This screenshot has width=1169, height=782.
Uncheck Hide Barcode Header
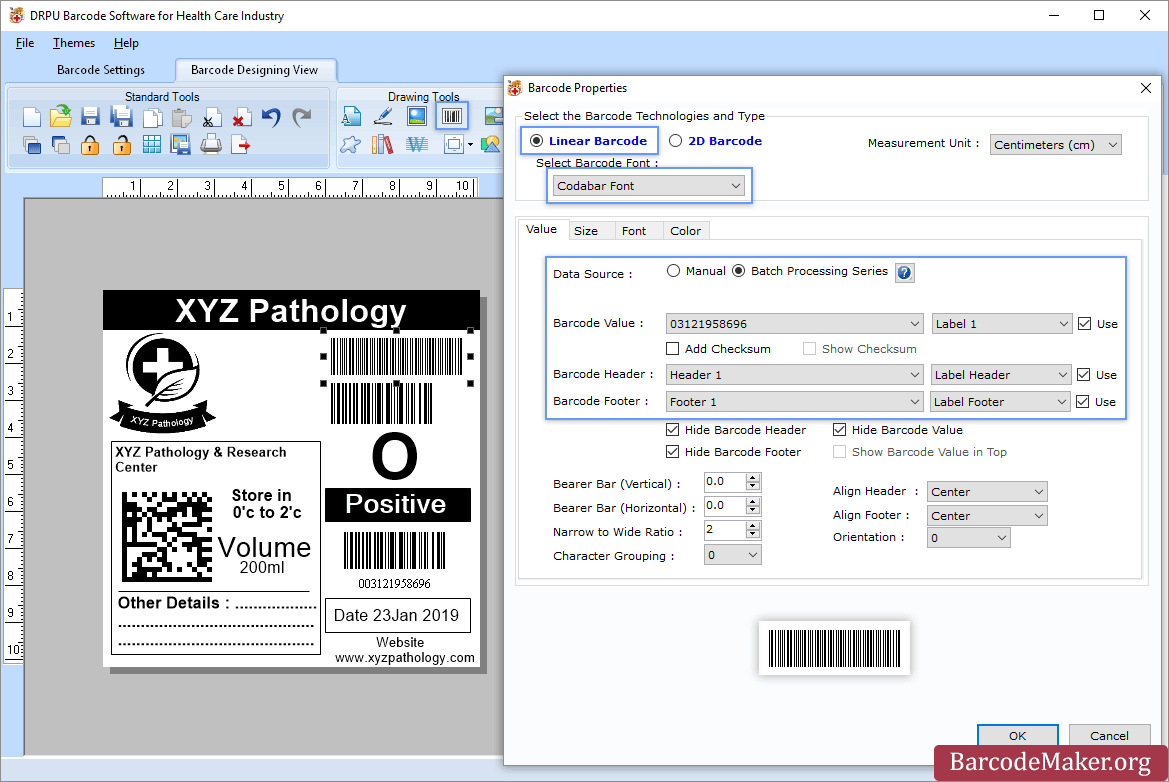672,430
